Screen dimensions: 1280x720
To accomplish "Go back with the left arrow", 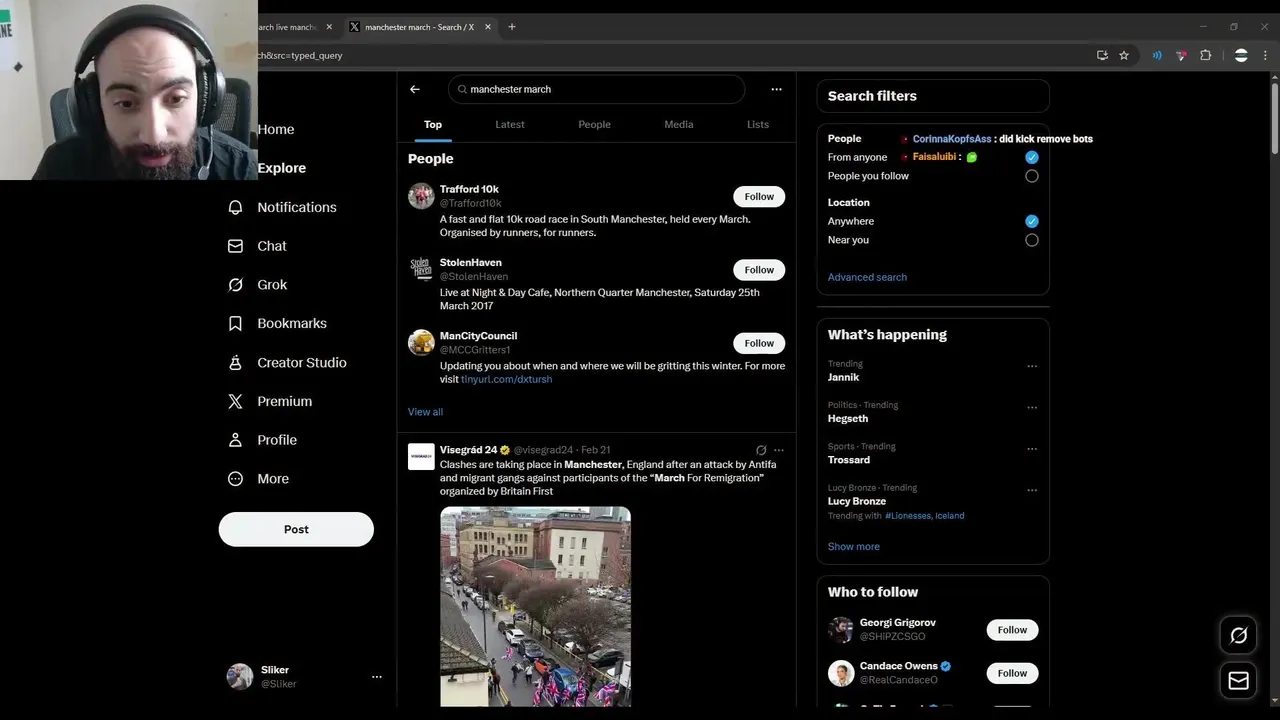I will coord(414,89).
